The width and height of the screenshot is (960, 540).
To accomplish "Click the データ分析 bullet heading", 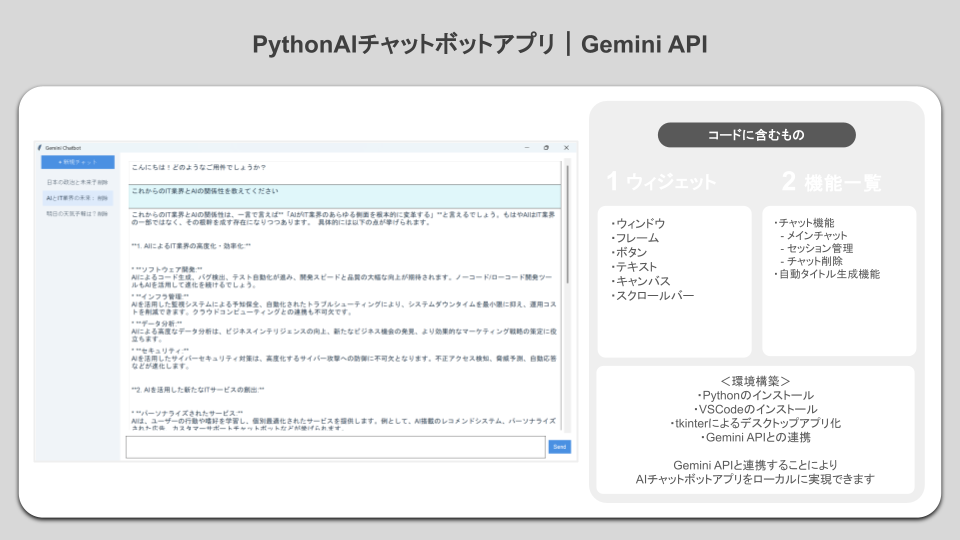I will (157, 323).
